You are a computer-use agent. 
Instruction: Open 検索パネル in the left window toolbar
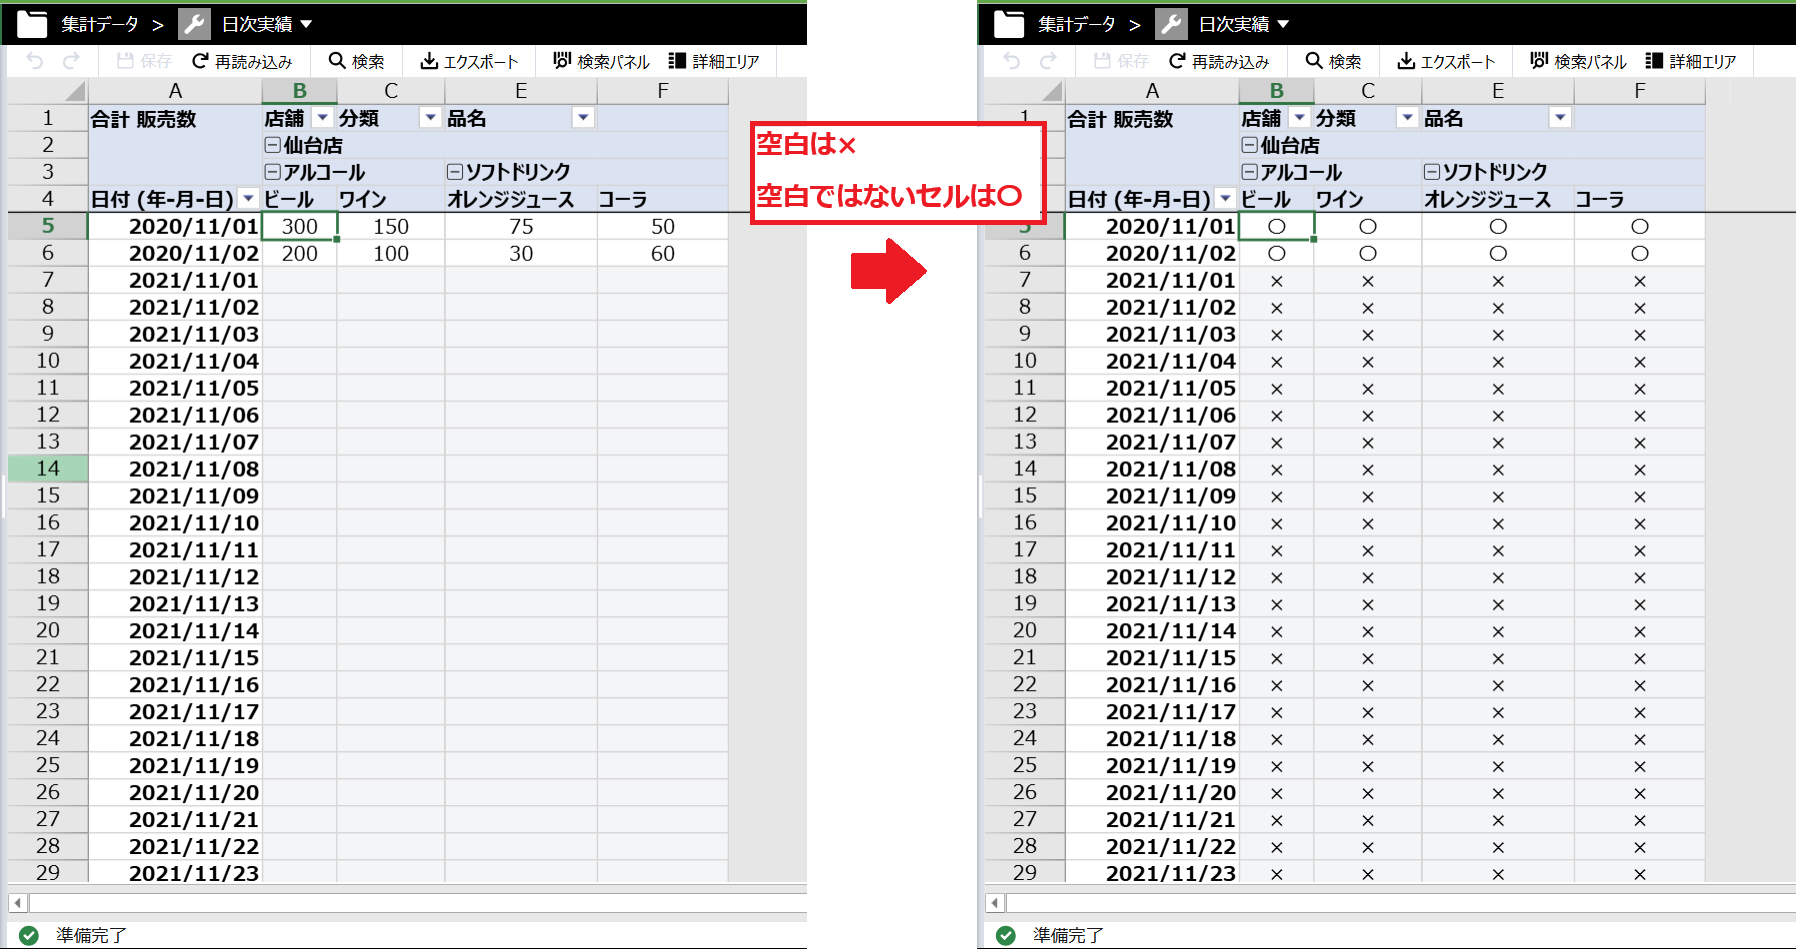tap(601, 61)
